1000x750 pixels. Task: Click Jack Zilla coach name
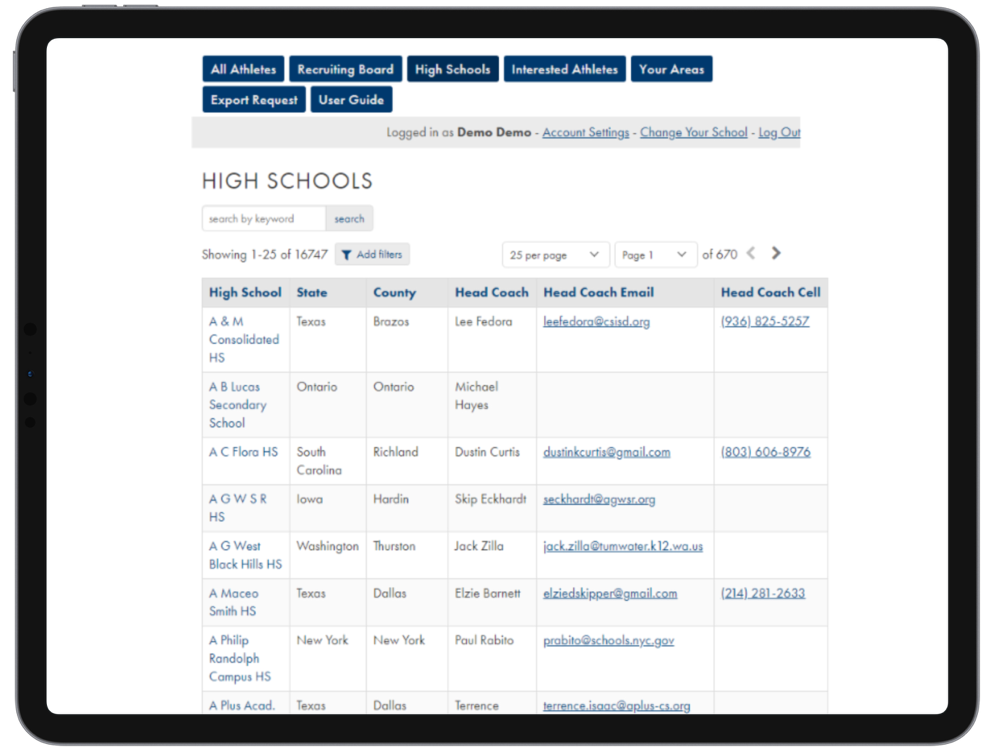(479, 546)
